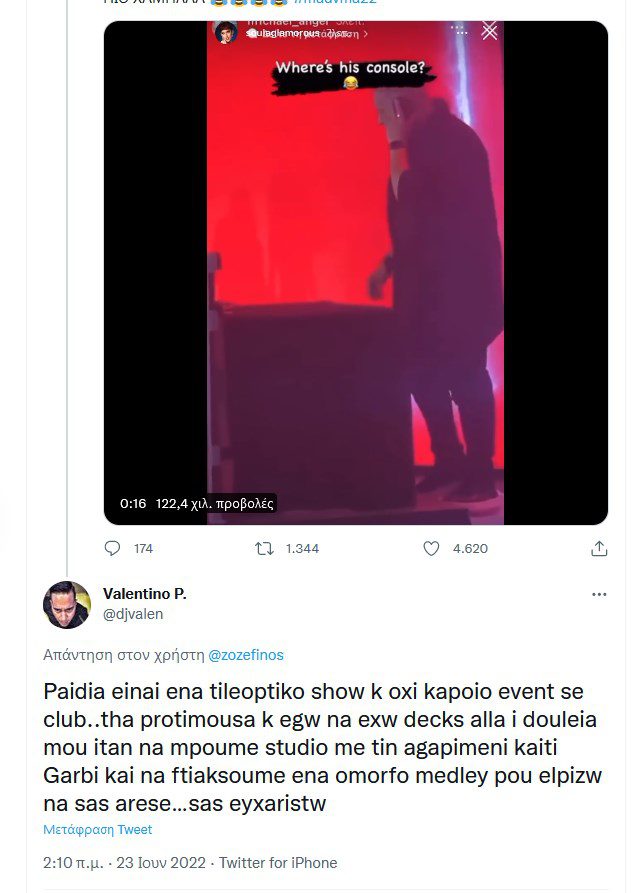The width and height of the screenshot is (637, 893).
Task: Open the Twitter for iPhone source link
Action: [x=278, y=863]
